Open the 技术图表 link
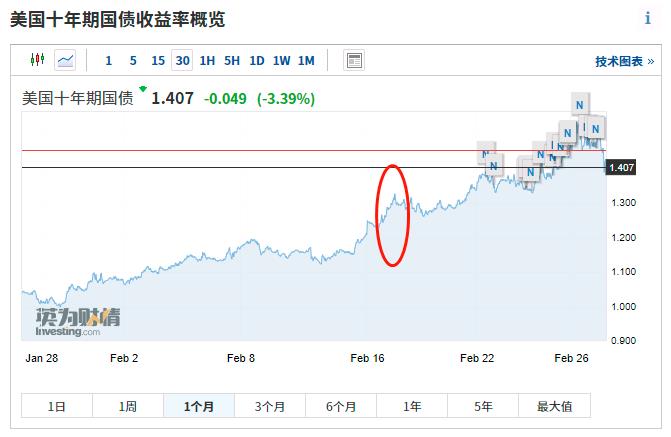 pyautogui.click(x=624, y=61)
